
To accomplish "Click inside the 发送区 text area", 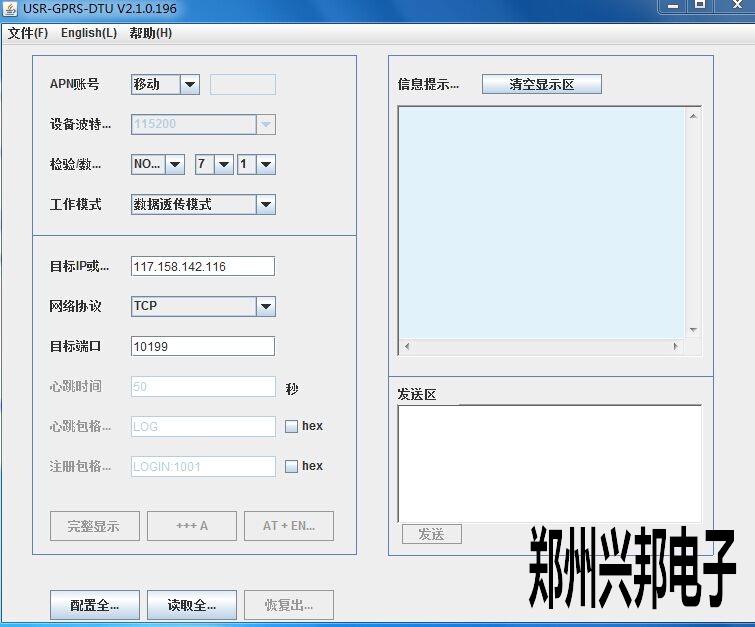I will click(x=548, y=462).
